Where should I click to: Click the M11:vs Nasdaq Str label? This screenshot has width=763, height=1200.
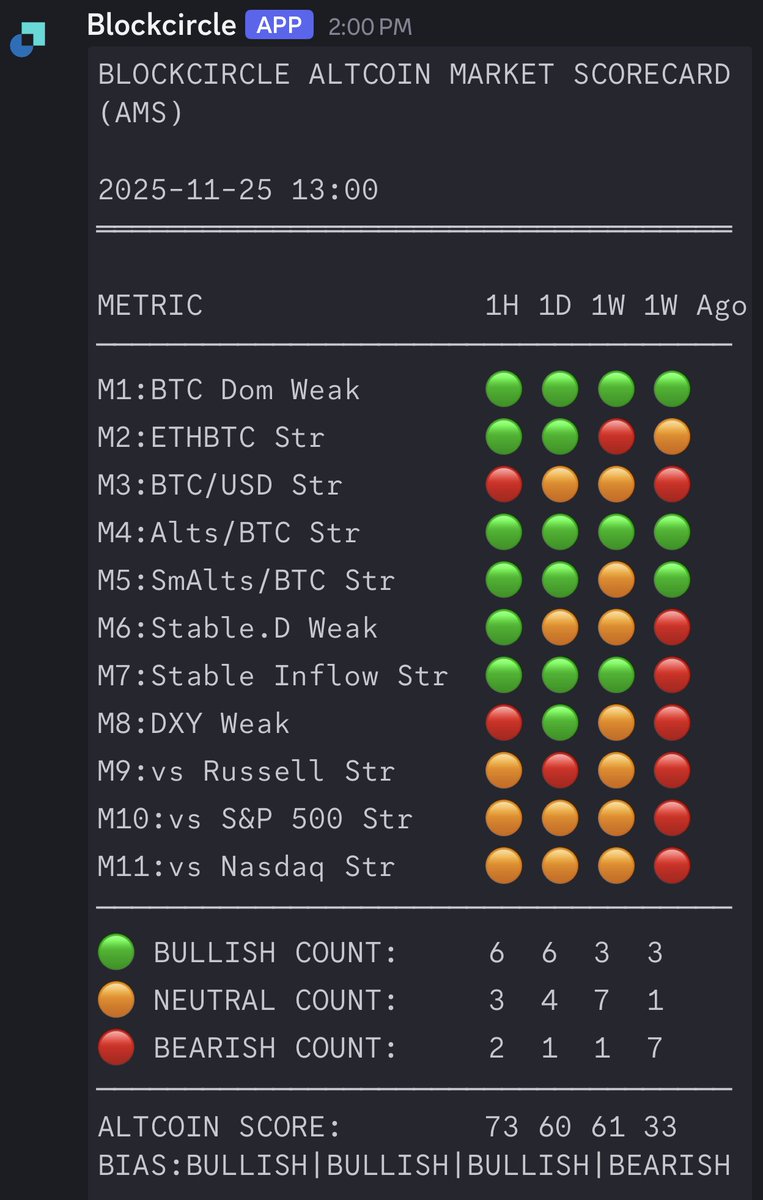point(246,868)
